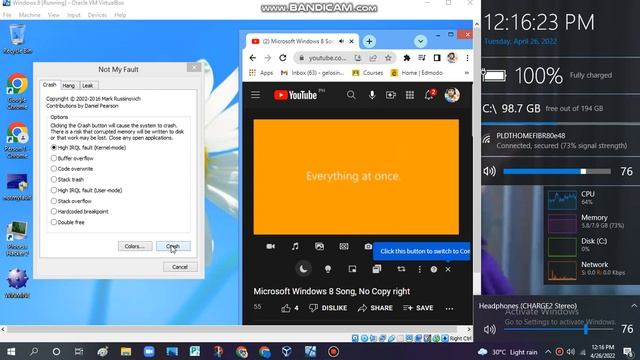Image resolution: width=640 pixels, height=360 pixels.
Task: Toggle dark mode moon icon below video
Action: [x=303, y=269]
